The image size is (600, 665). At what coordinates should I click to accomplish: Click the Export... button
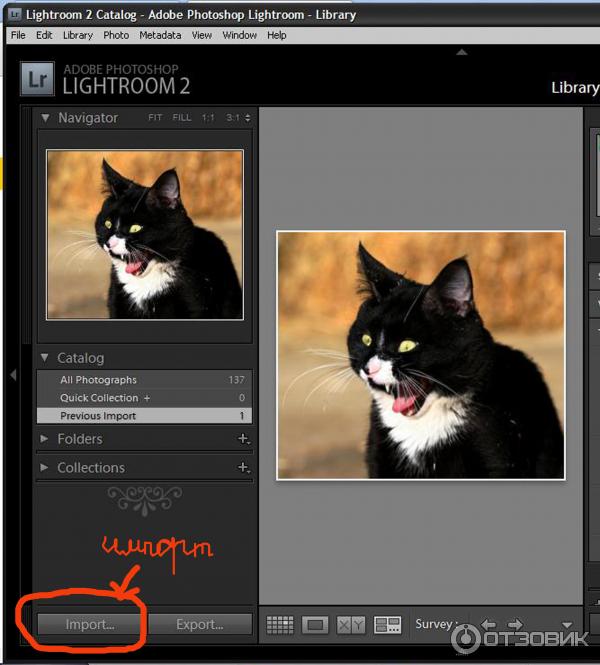(200, 624)
